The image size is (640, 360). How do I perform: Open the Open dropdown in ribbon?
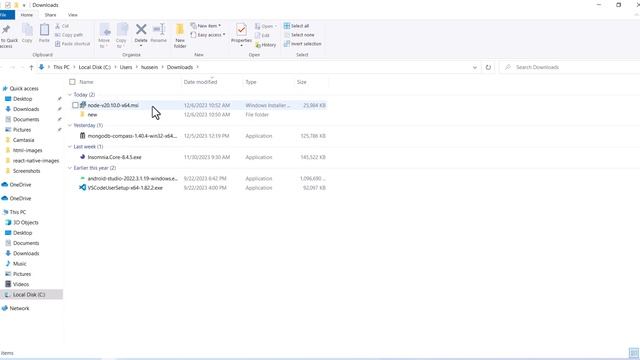[266, 26]
